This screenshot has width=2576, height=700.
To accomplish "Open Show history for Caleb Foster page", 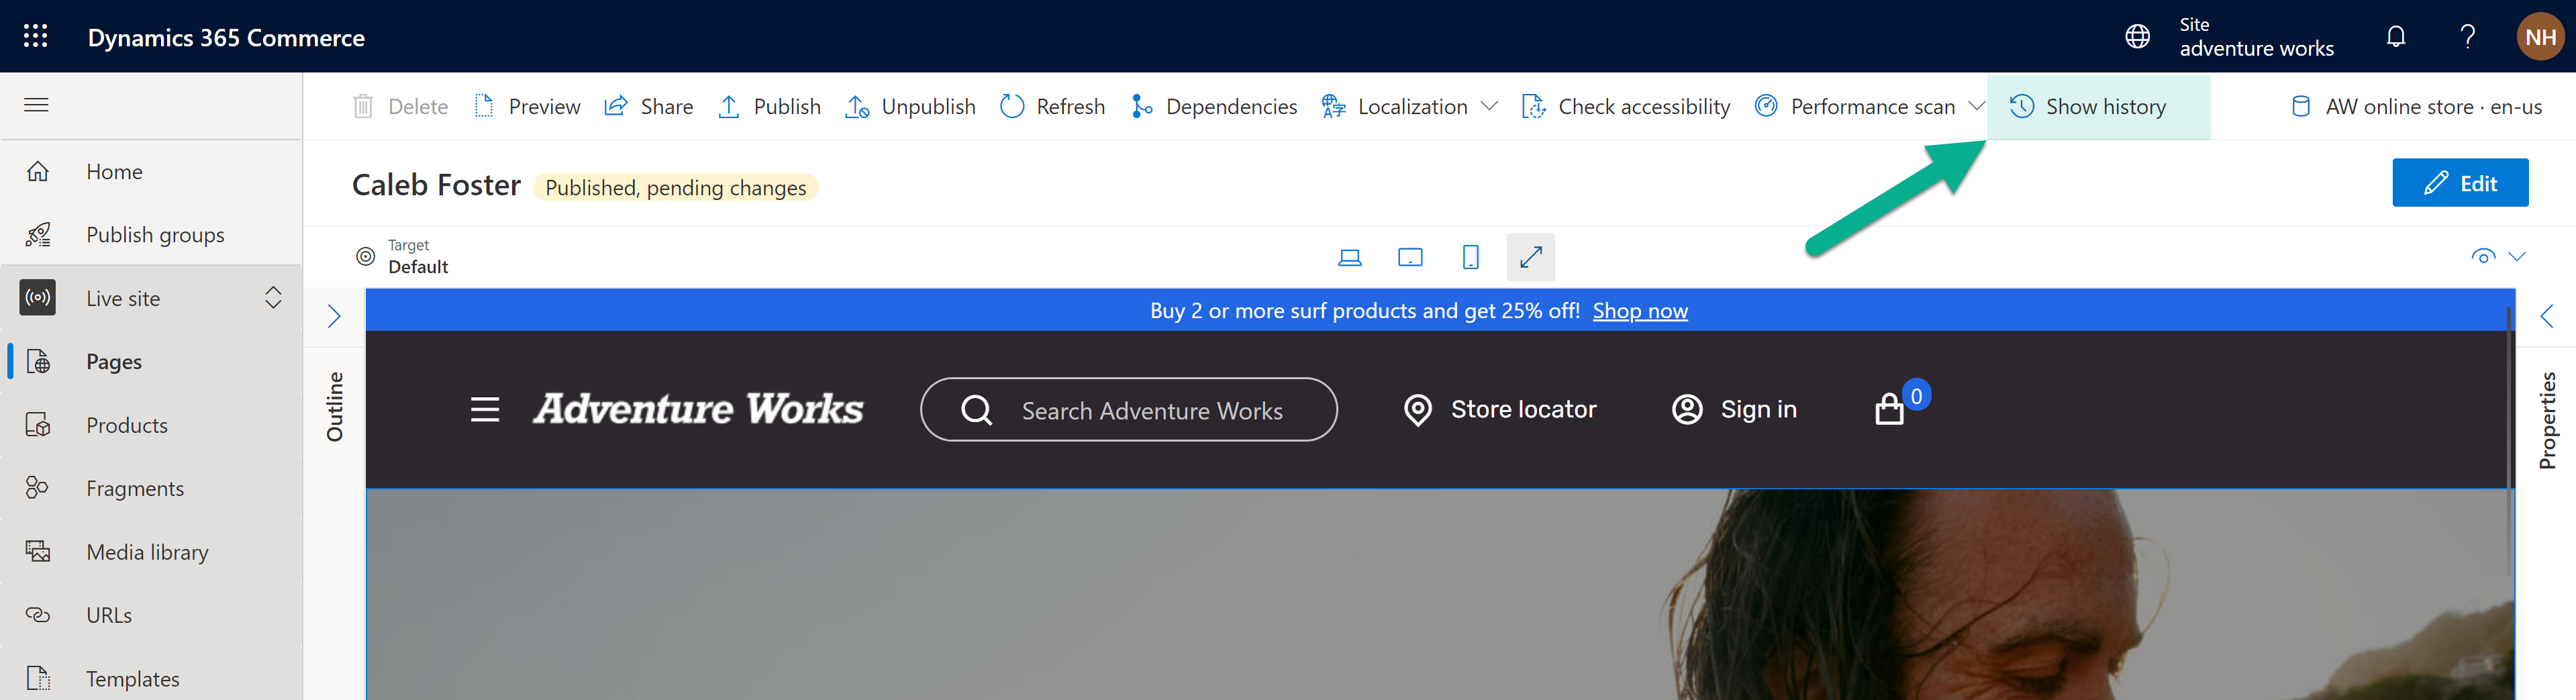I will (x=2098, y=106).
